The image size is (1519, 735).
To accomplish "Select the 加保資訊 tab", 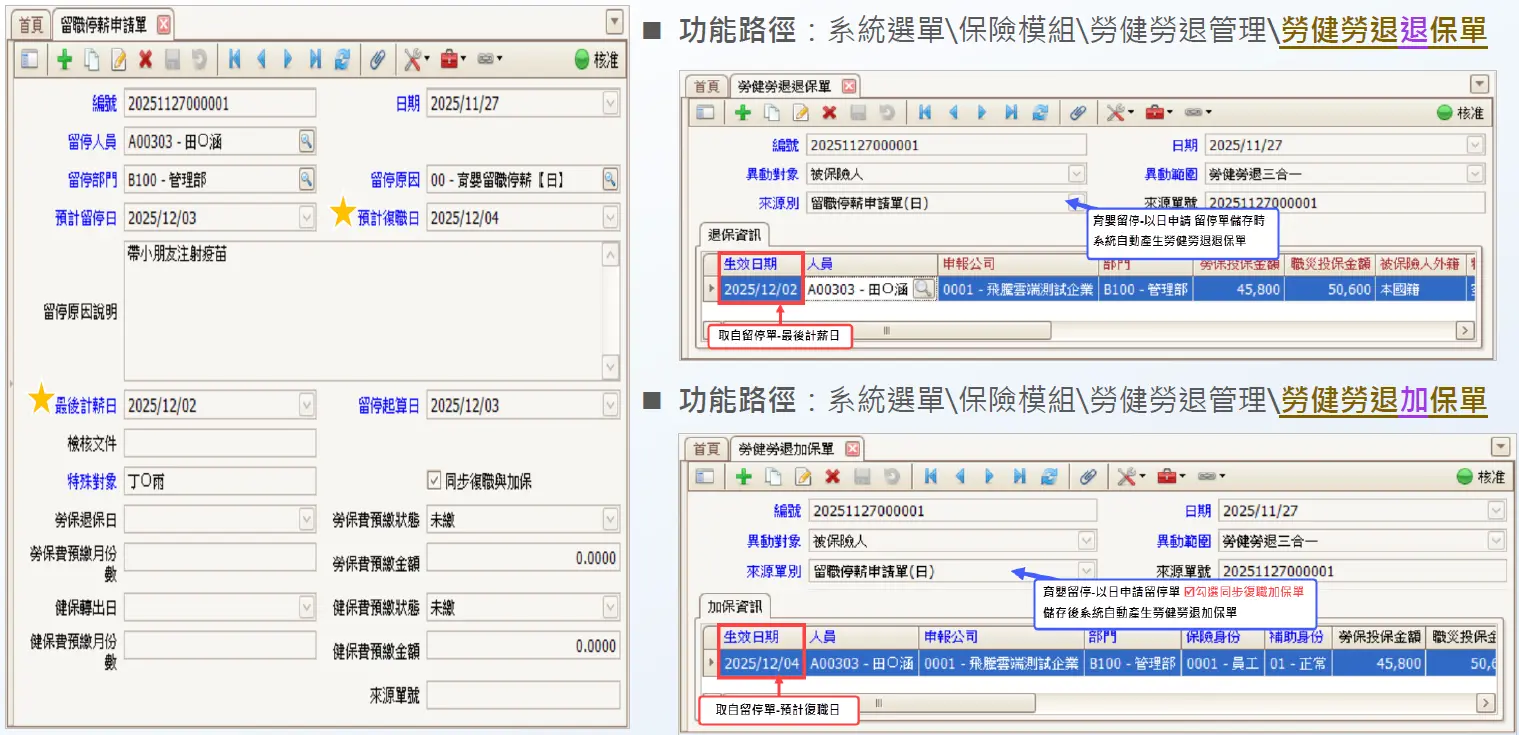I will point(735,606).
